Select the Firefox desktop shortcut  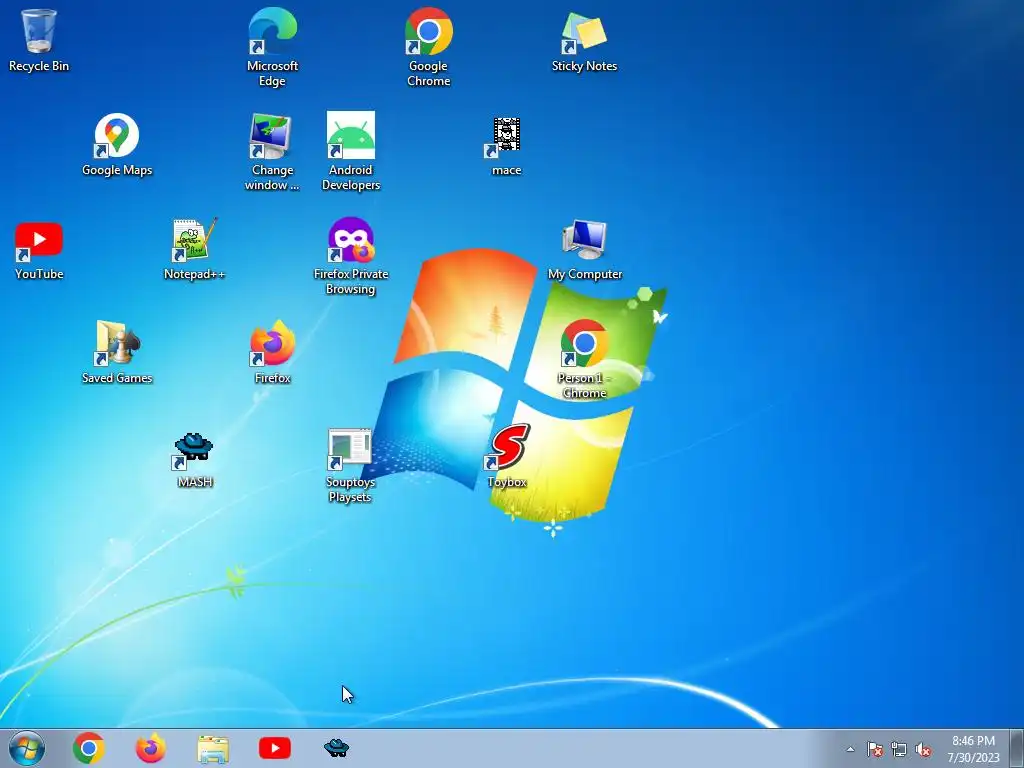tap(272, 353)
